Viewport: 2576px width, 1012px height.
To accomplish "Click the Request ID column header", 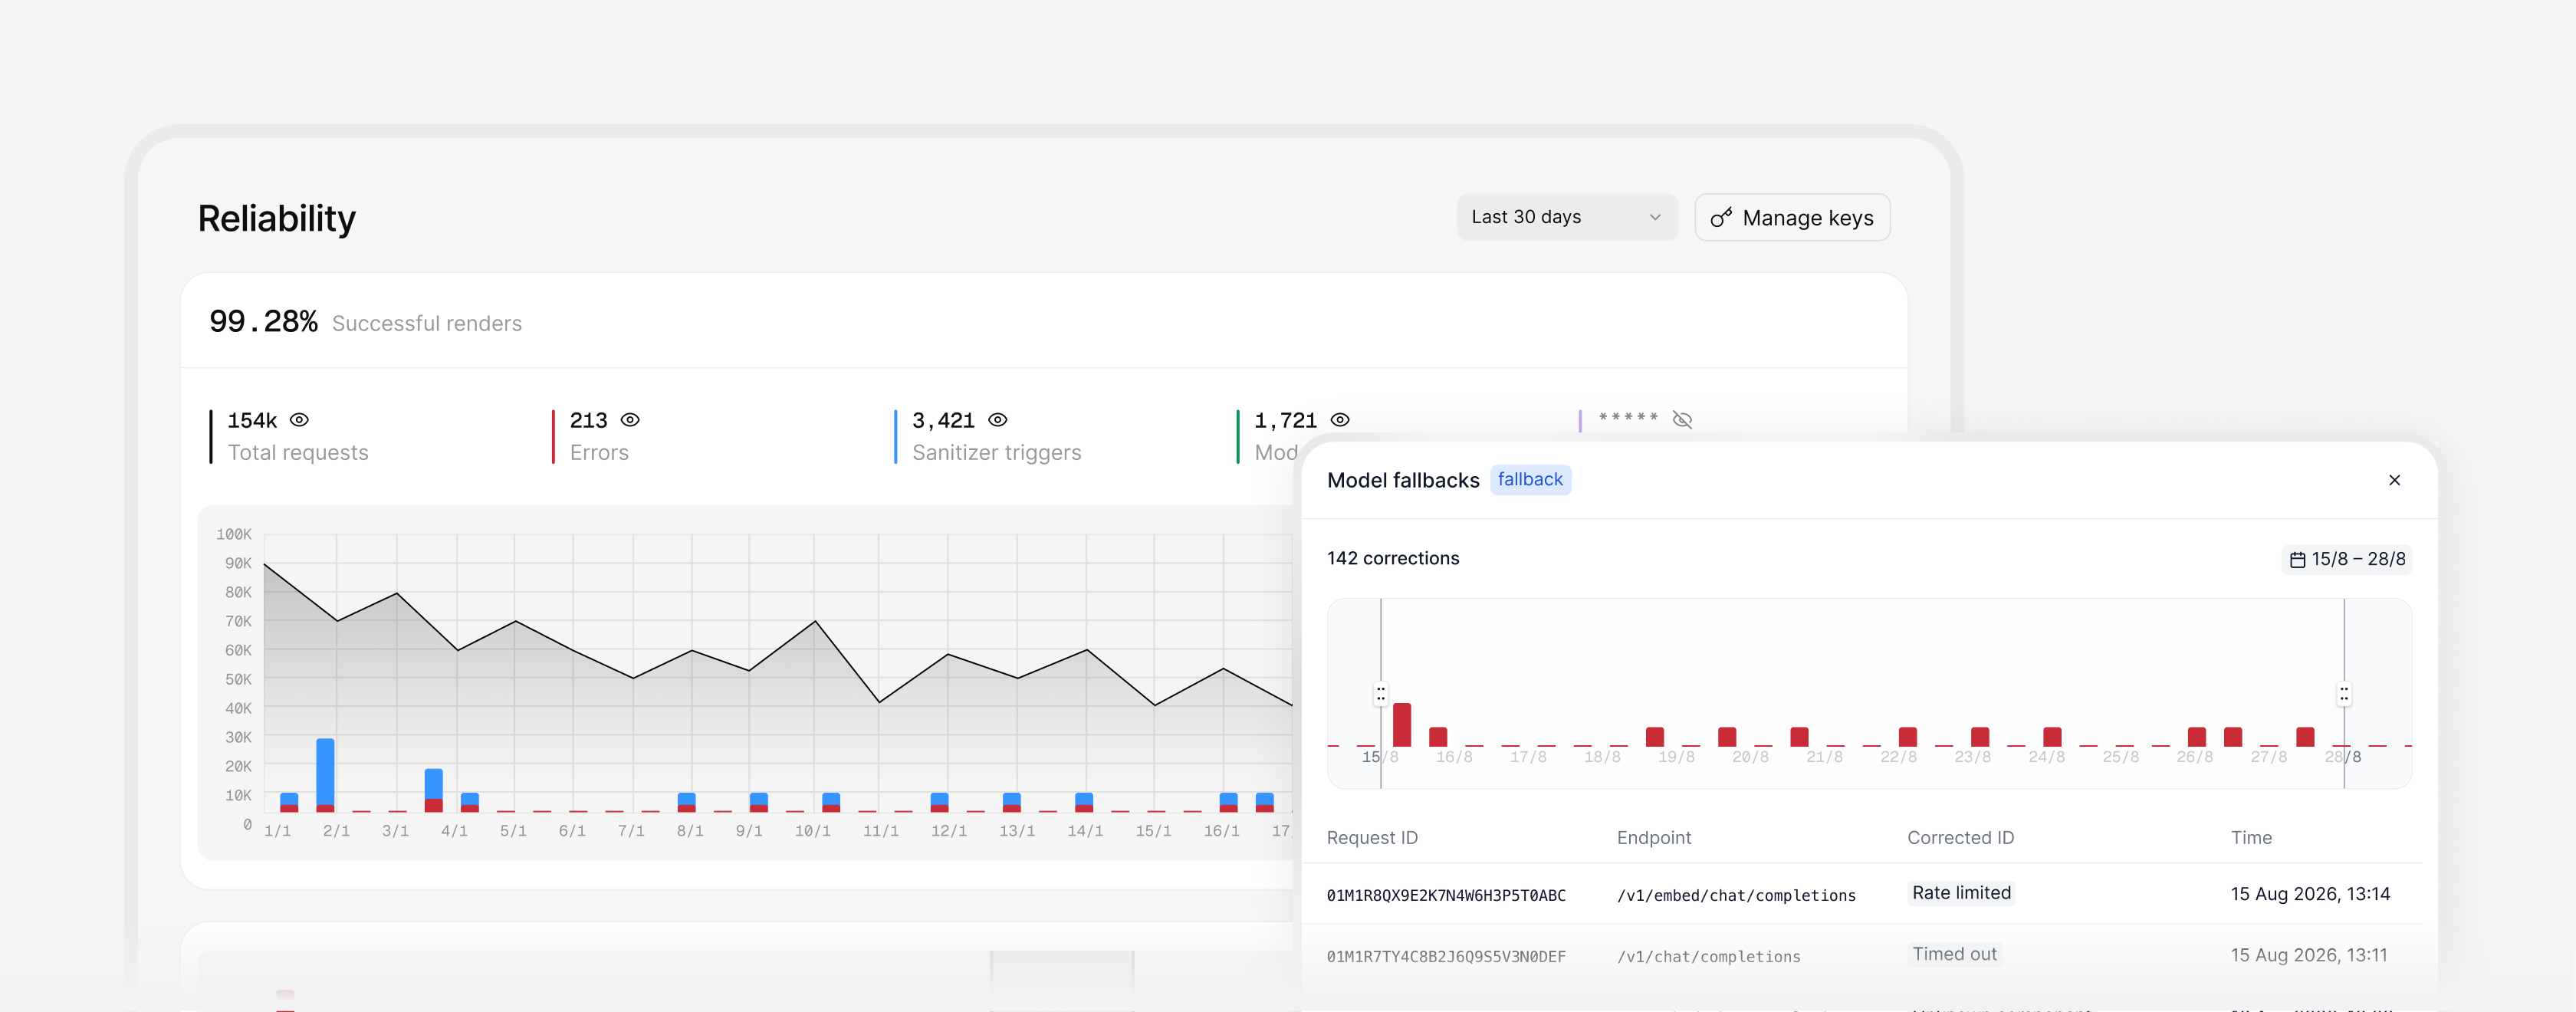I will [1372, 838].
